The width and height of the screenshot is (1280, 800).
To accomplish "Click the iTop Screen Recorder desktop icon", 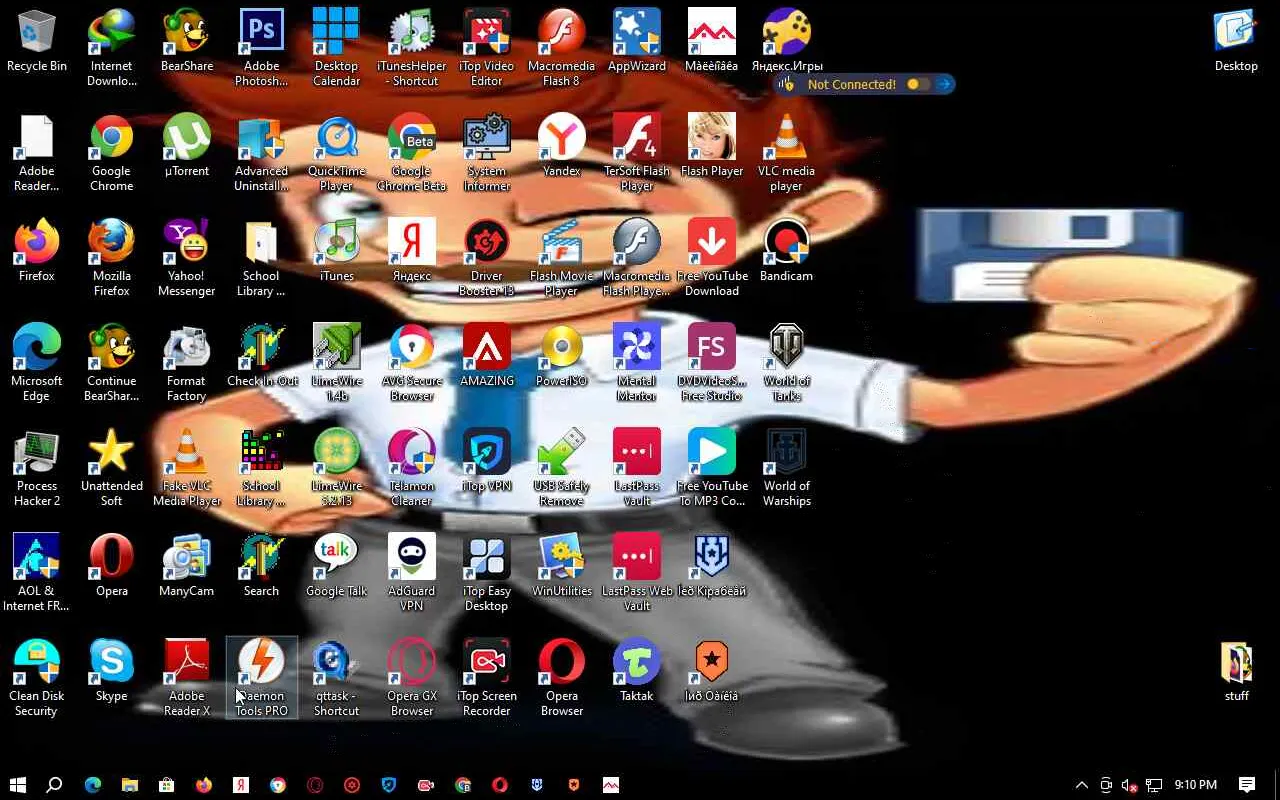I will (x=487, y=678).
